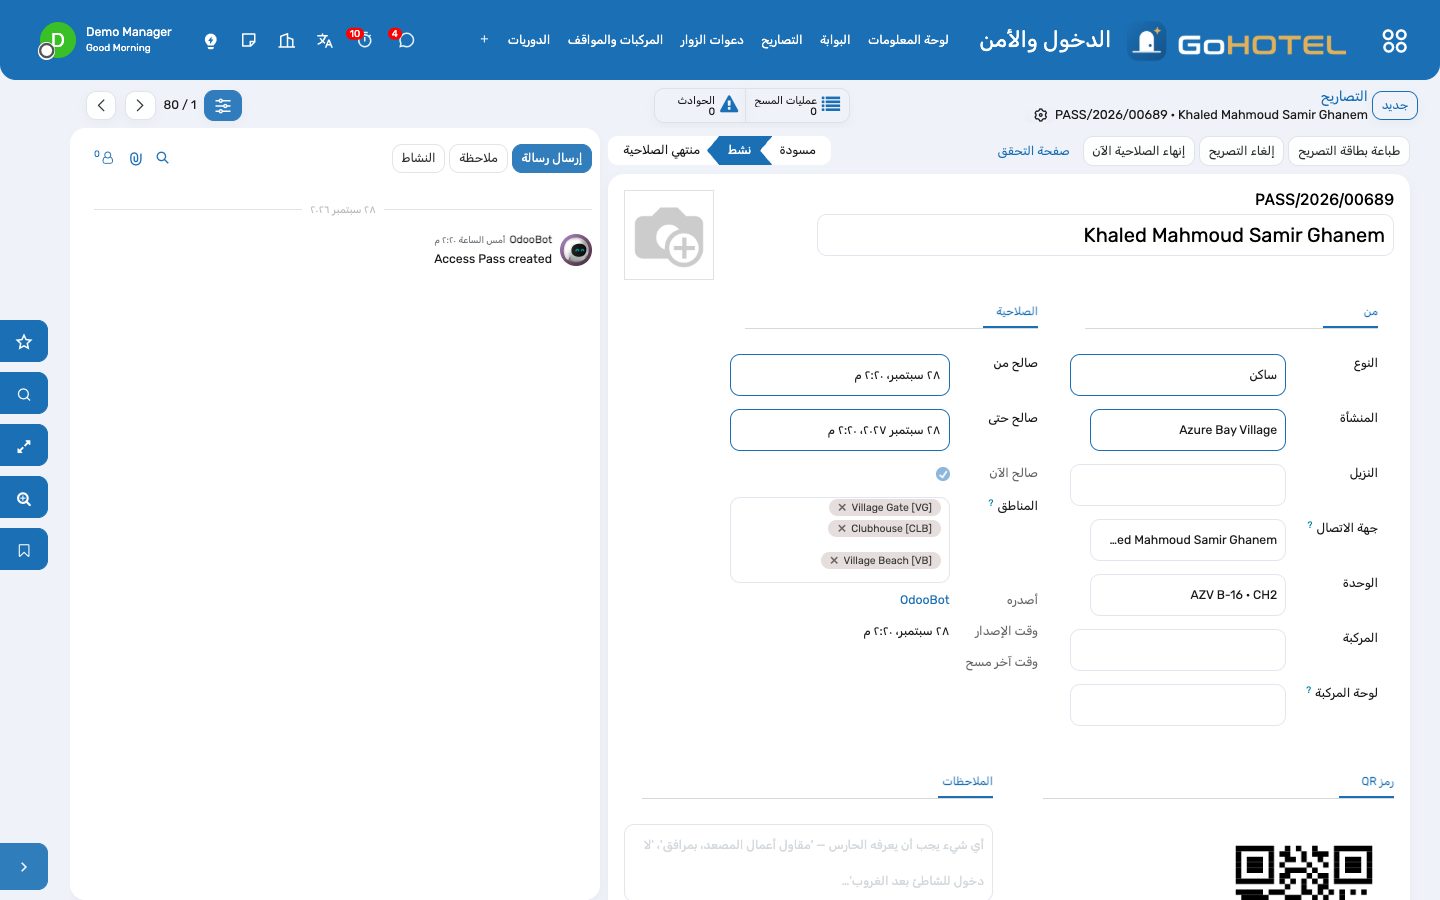Image resolution: width=1440 pixels, height=900 pixels.
Task: Remove the Village Gate [VG] zone tag
Action: click(842, 508)
